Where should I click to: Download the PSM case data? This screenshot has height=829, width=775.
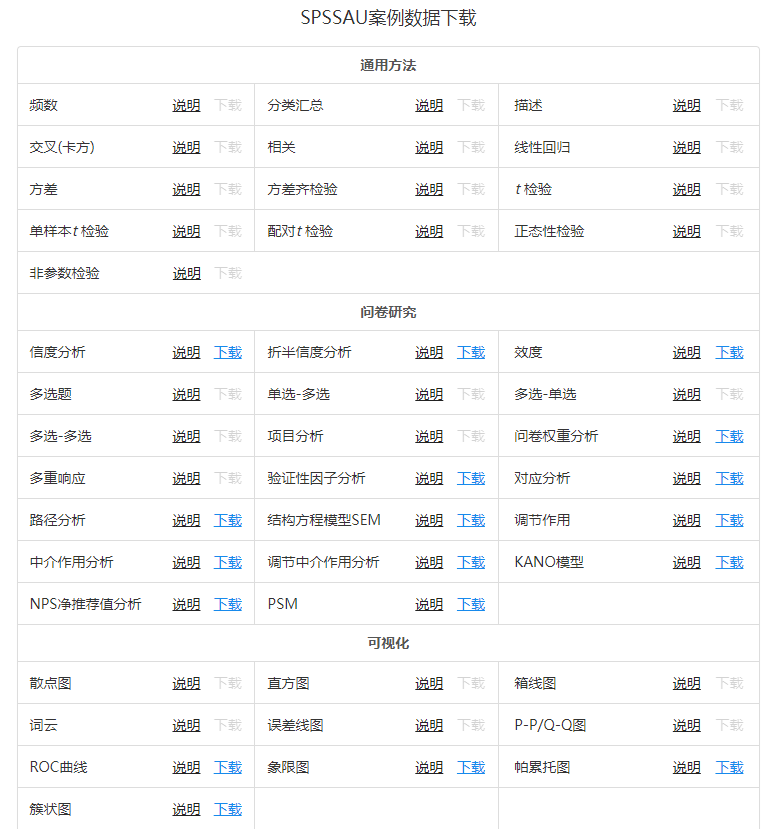[x=470, y=604]
